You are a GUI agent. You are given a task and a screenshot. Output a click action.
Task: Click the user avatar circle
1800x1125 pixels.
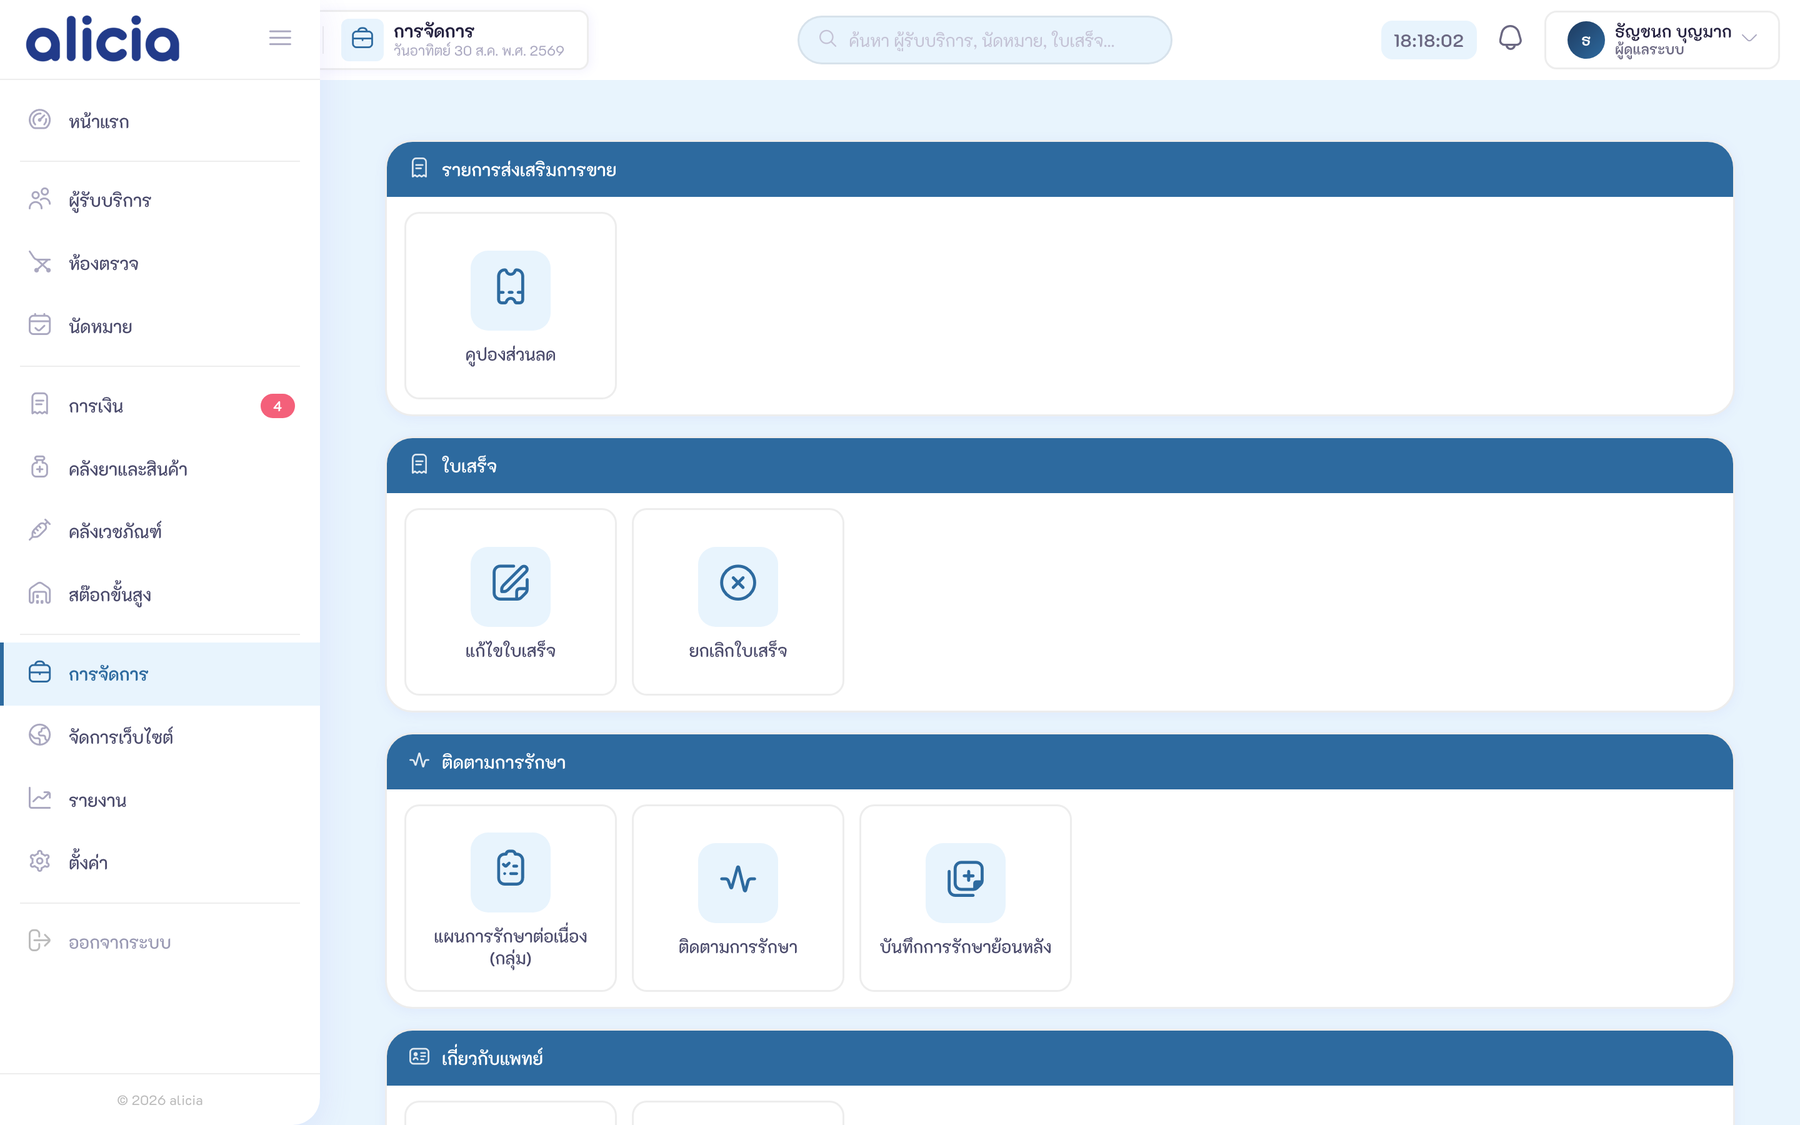click(x=1585, y=40)
